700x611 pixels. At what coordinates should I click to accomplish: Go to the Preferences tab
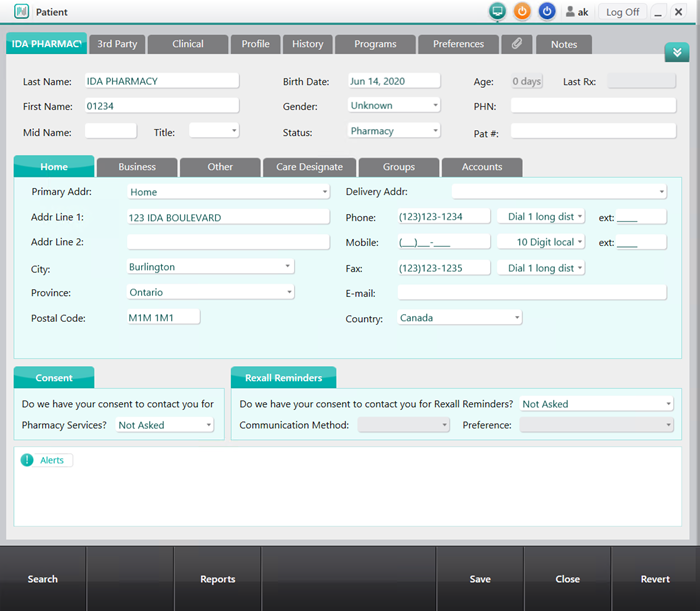[458, 44]
